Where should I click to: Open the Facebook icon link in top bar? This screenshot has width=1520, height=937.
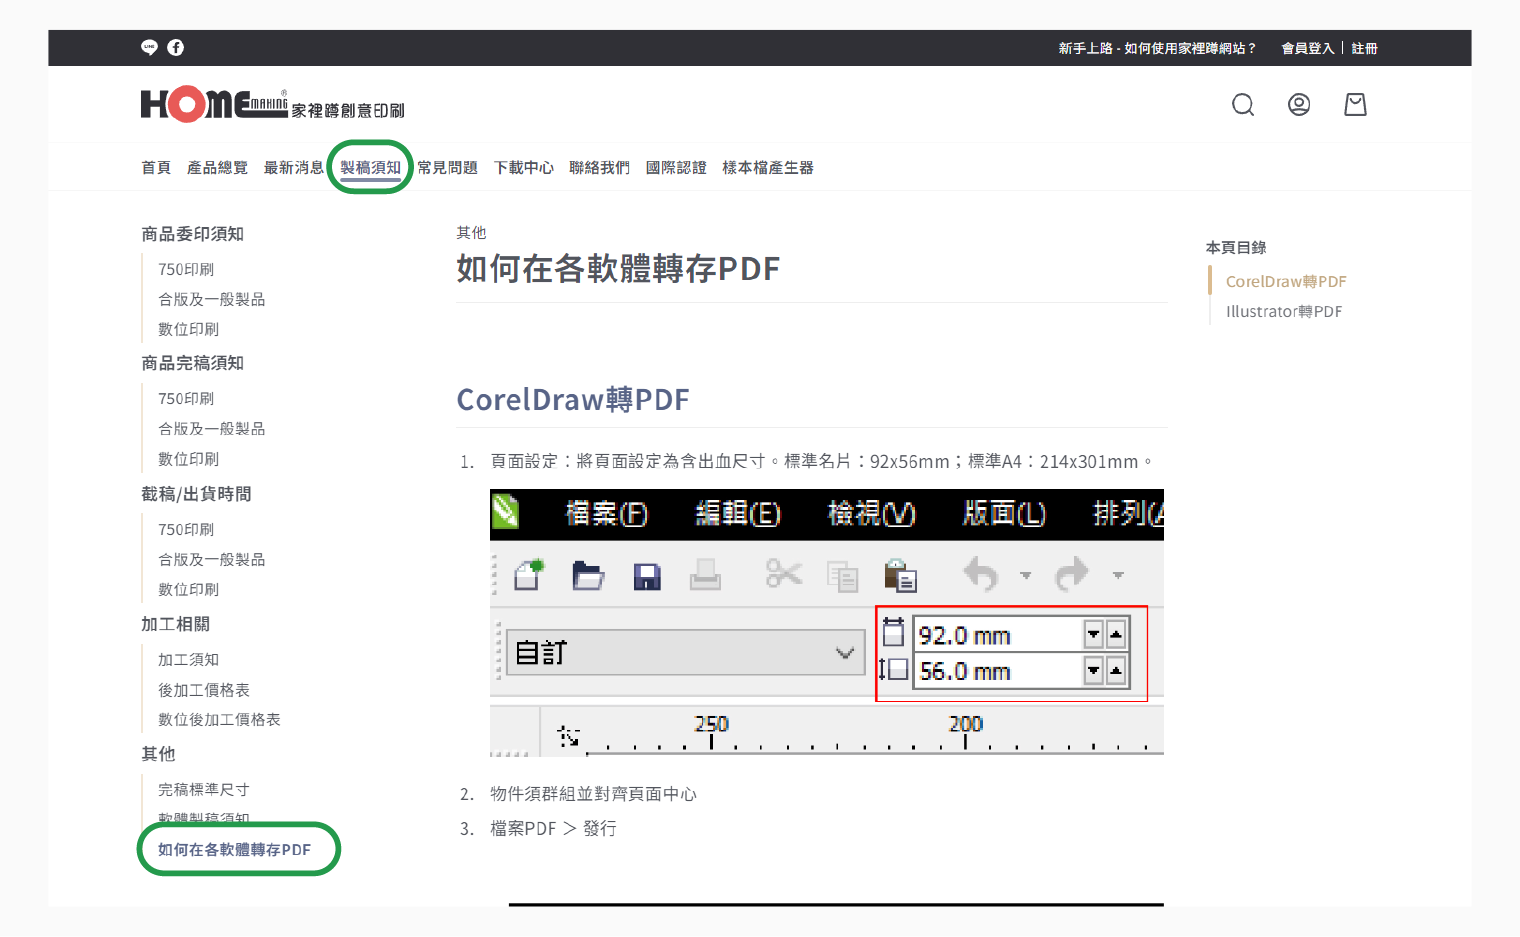176,47
